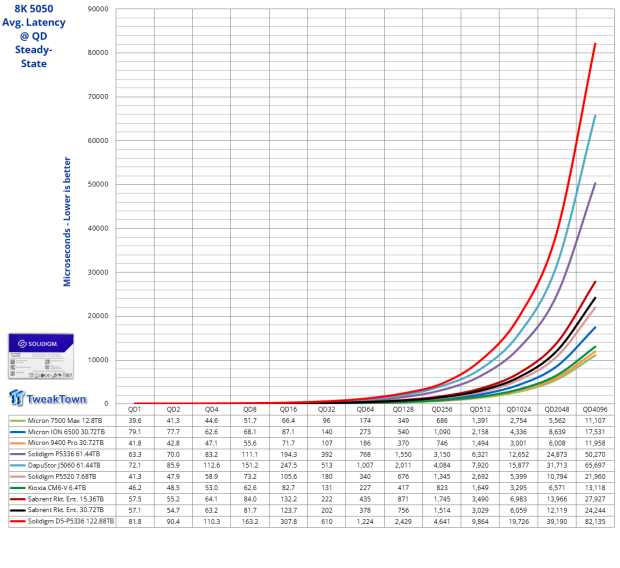Screen dimensions: 620x568
Task: Click the 19,726 QD1024 value
Action: point(518,522)
